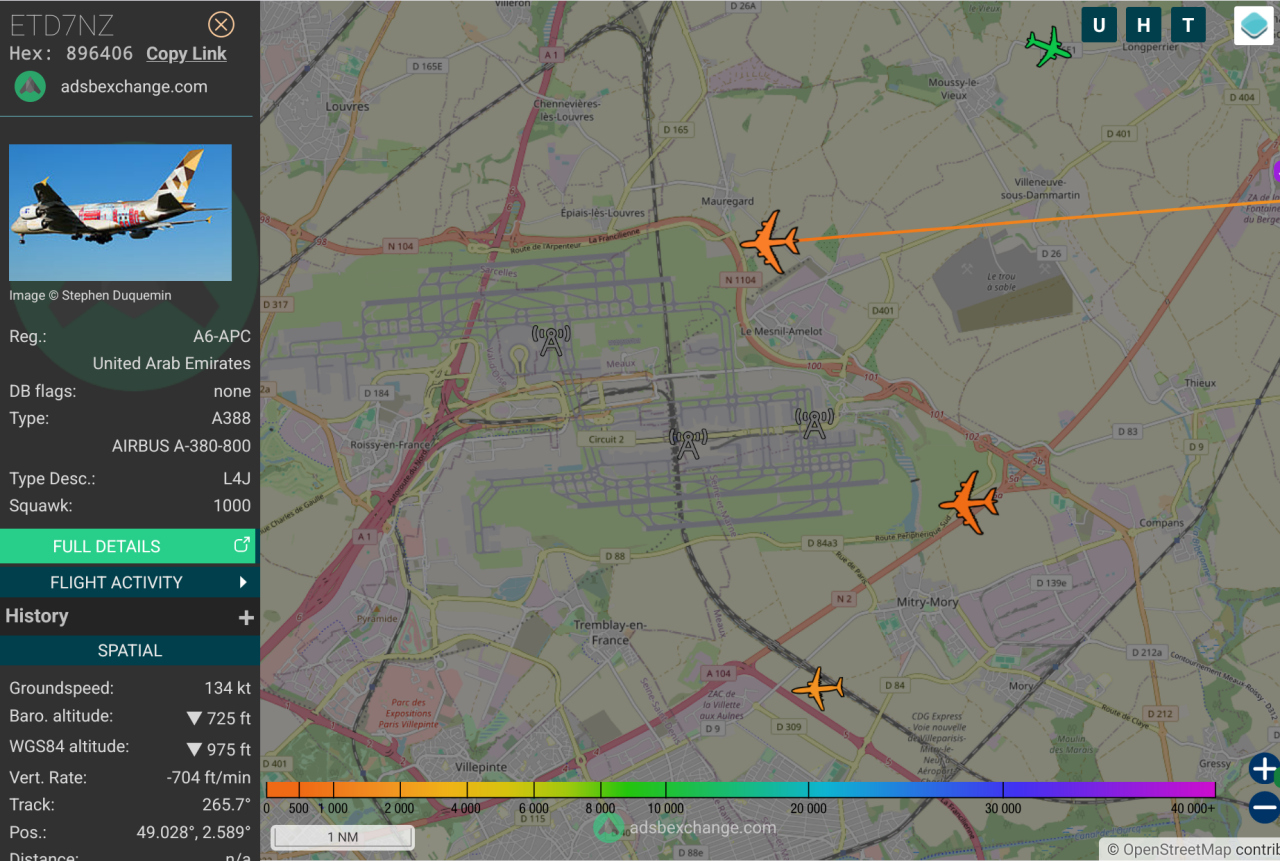Screen dimensions: 1280x861
Task: Zoom in using the plus button
Action: 1264,769
